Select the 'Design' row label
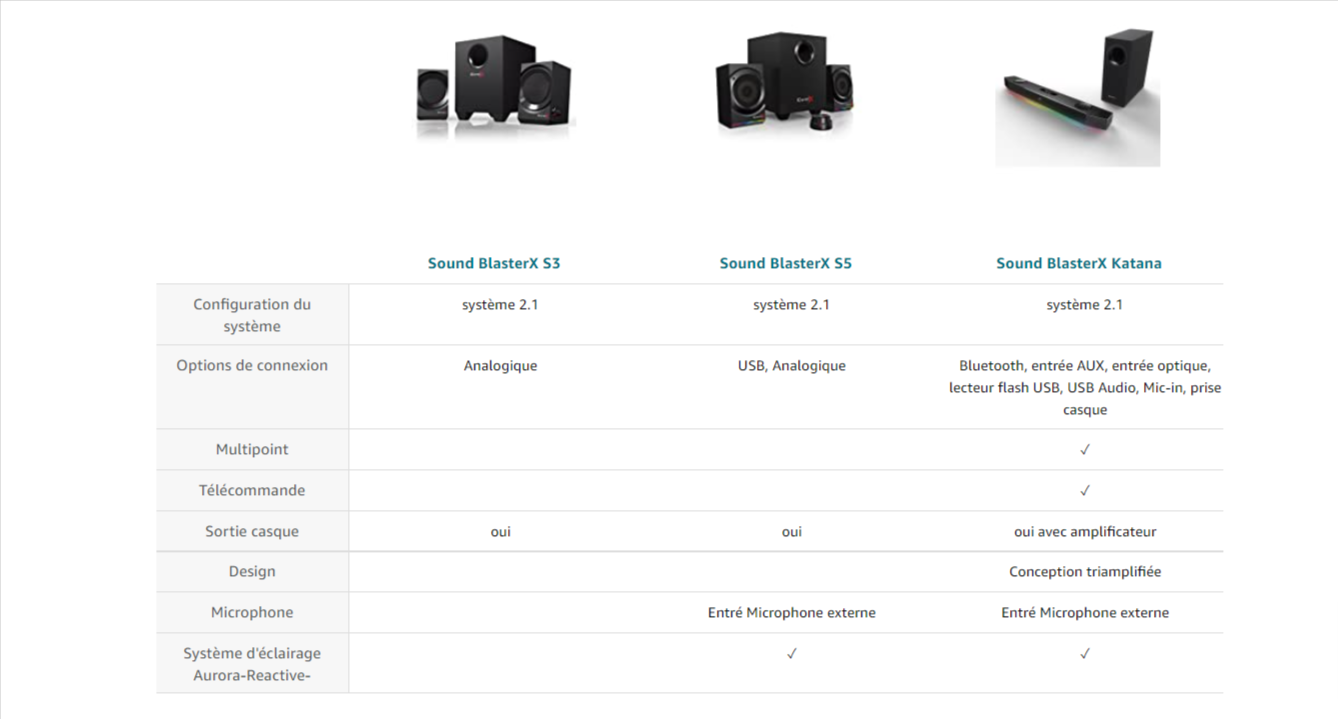 (x=252, y=572)
